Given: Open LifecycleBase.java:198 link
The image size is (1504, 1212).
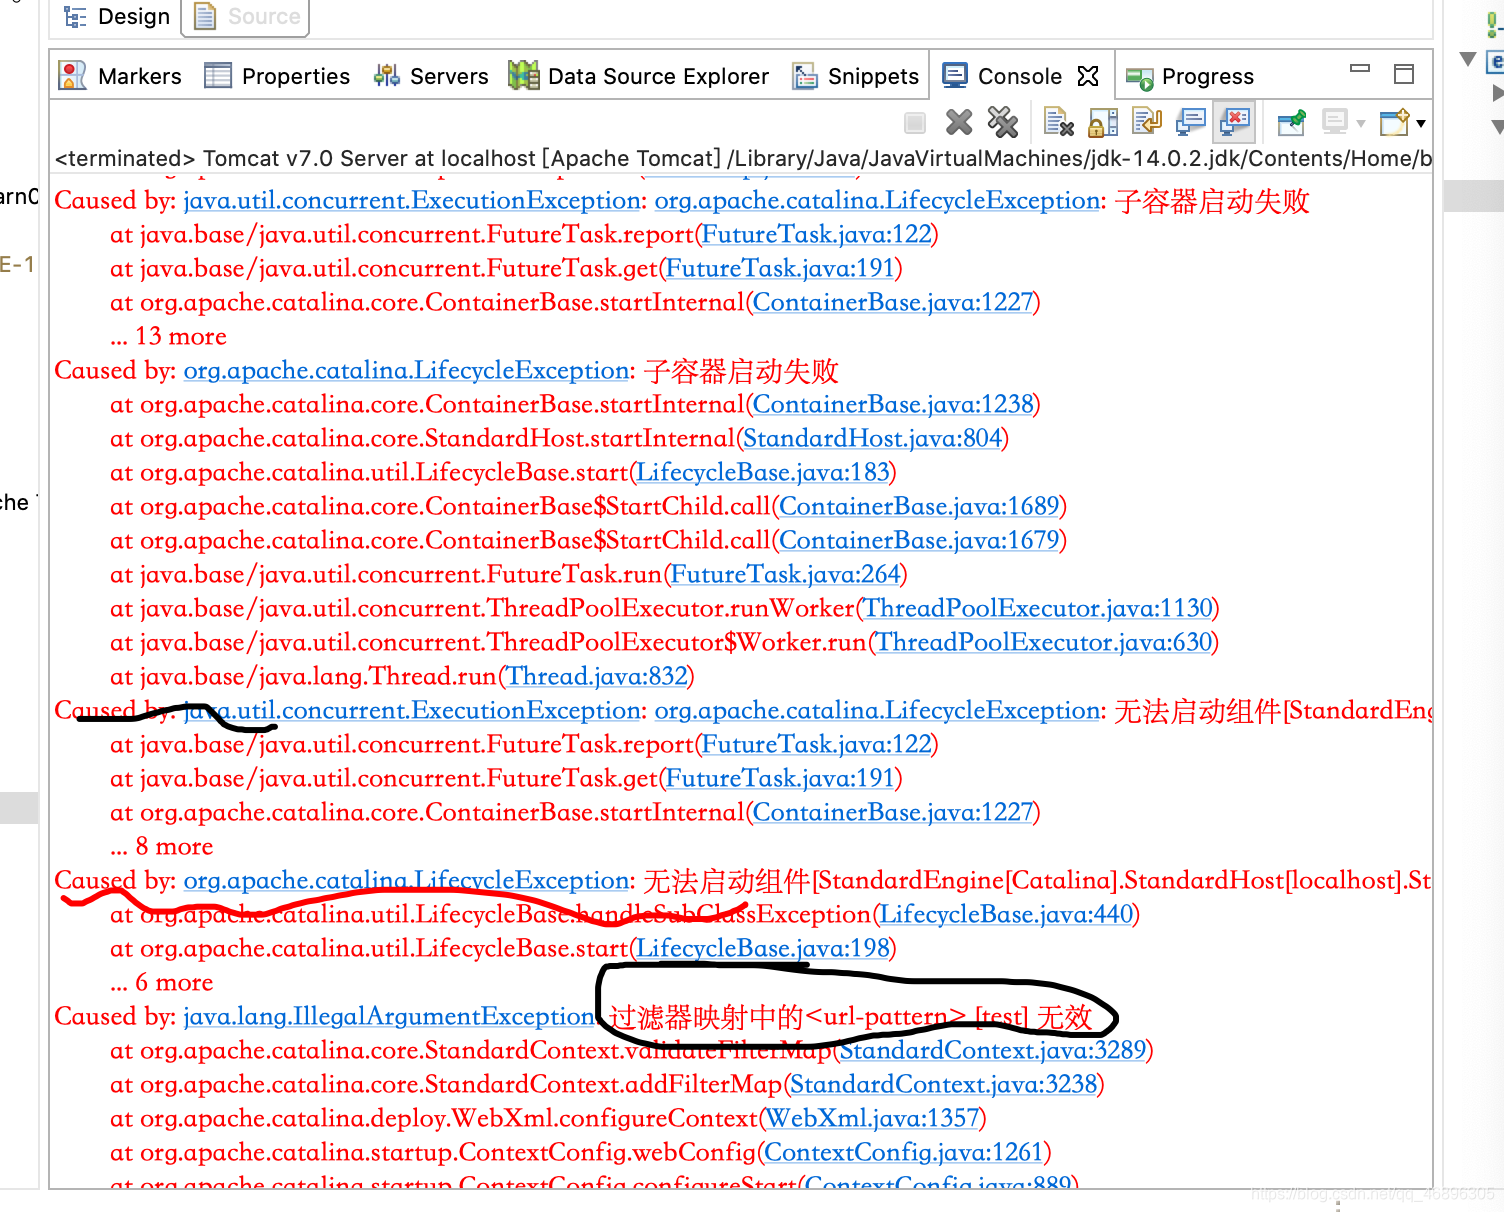Looking at the screenshot, I should click(763, 948).
